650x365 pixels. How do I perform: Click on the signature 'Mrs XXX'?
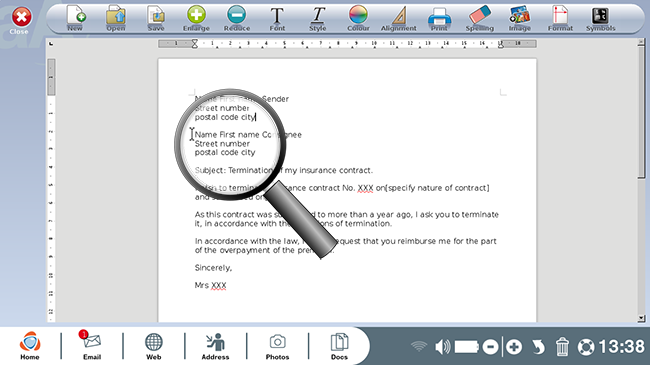[x=211, y=285]
